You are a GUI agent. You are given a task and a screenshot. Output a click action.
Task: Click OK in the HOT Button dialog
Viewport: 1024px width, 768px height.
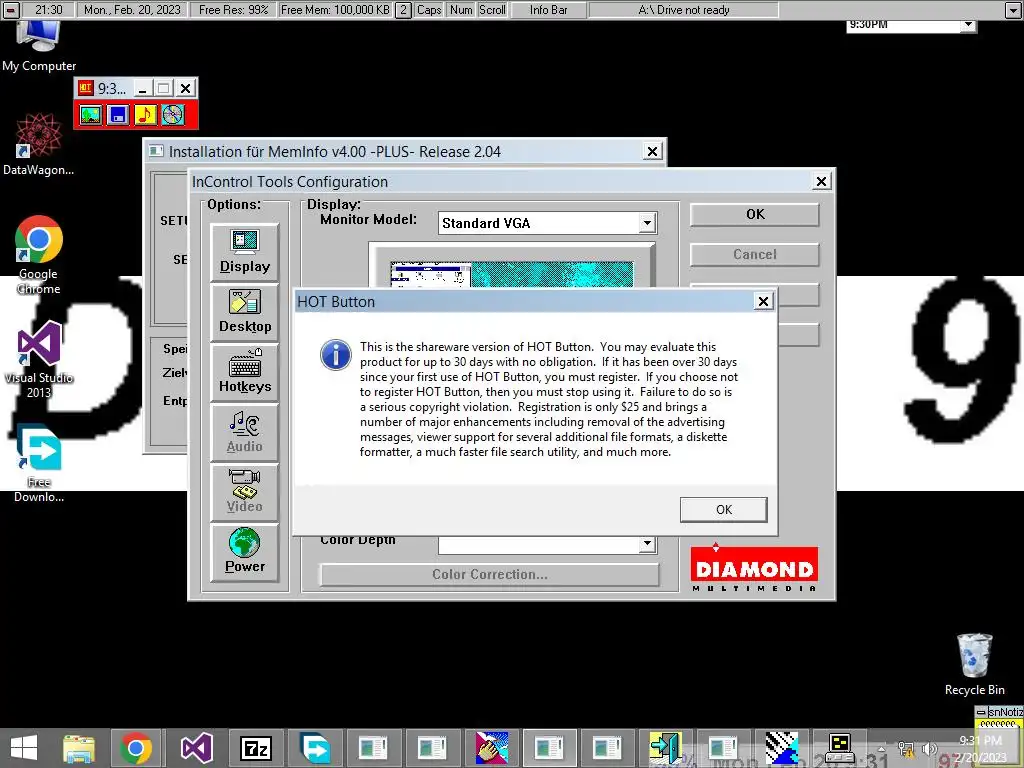723,509
